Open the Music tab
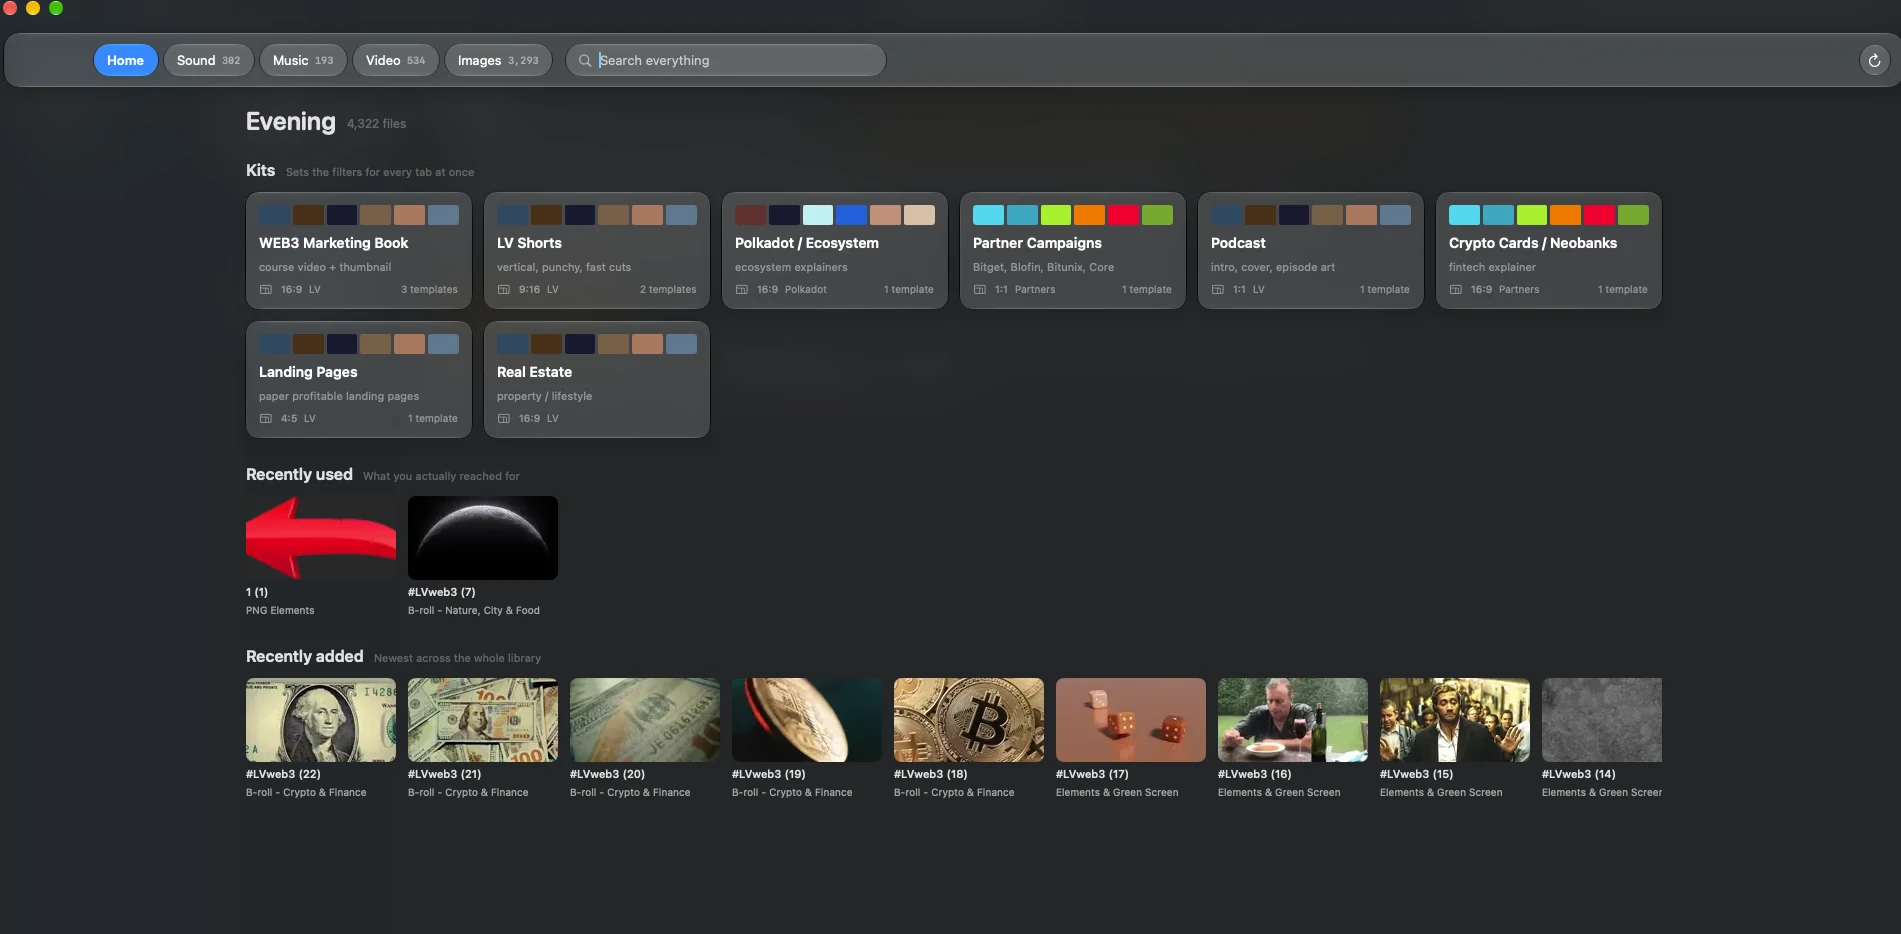 coord(303,60)
